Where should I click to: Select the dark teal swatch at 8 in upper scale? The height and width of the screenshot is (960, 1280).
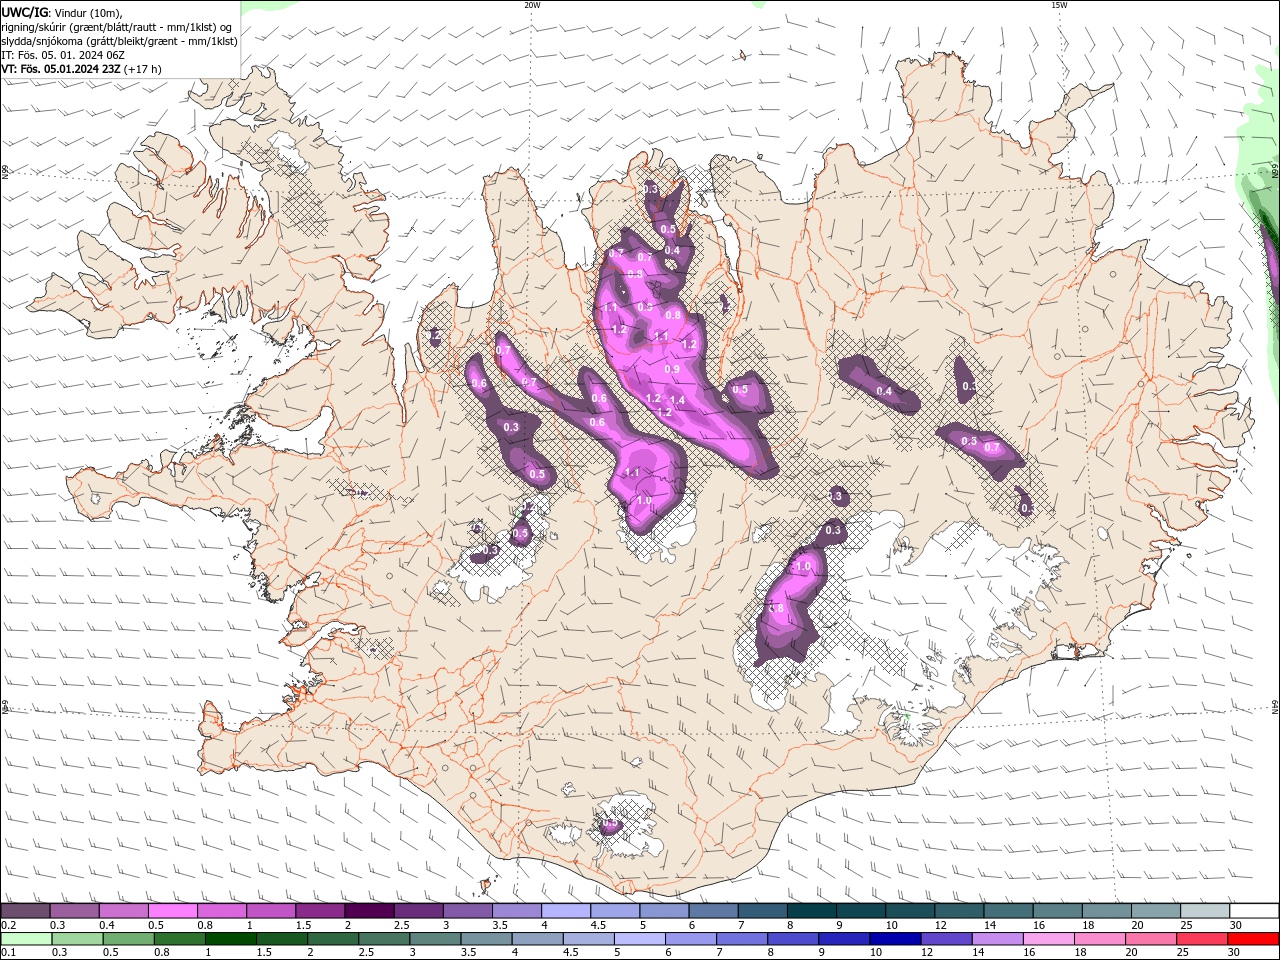tap(811, 911)
